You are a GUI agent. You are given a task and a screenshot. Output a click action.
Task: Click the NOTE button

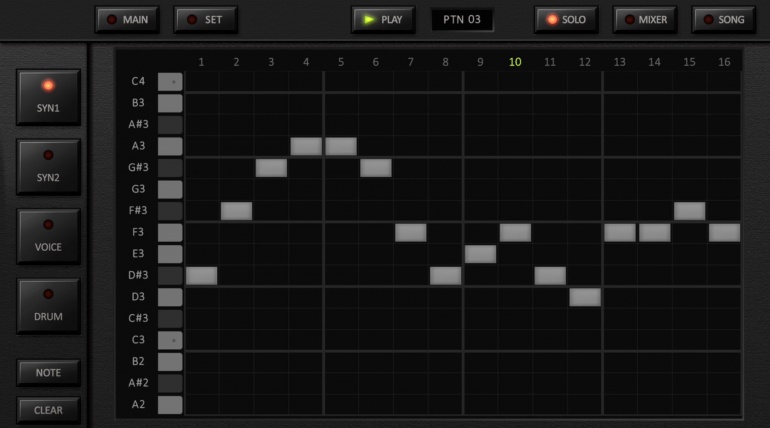click(x=48, y=373)
